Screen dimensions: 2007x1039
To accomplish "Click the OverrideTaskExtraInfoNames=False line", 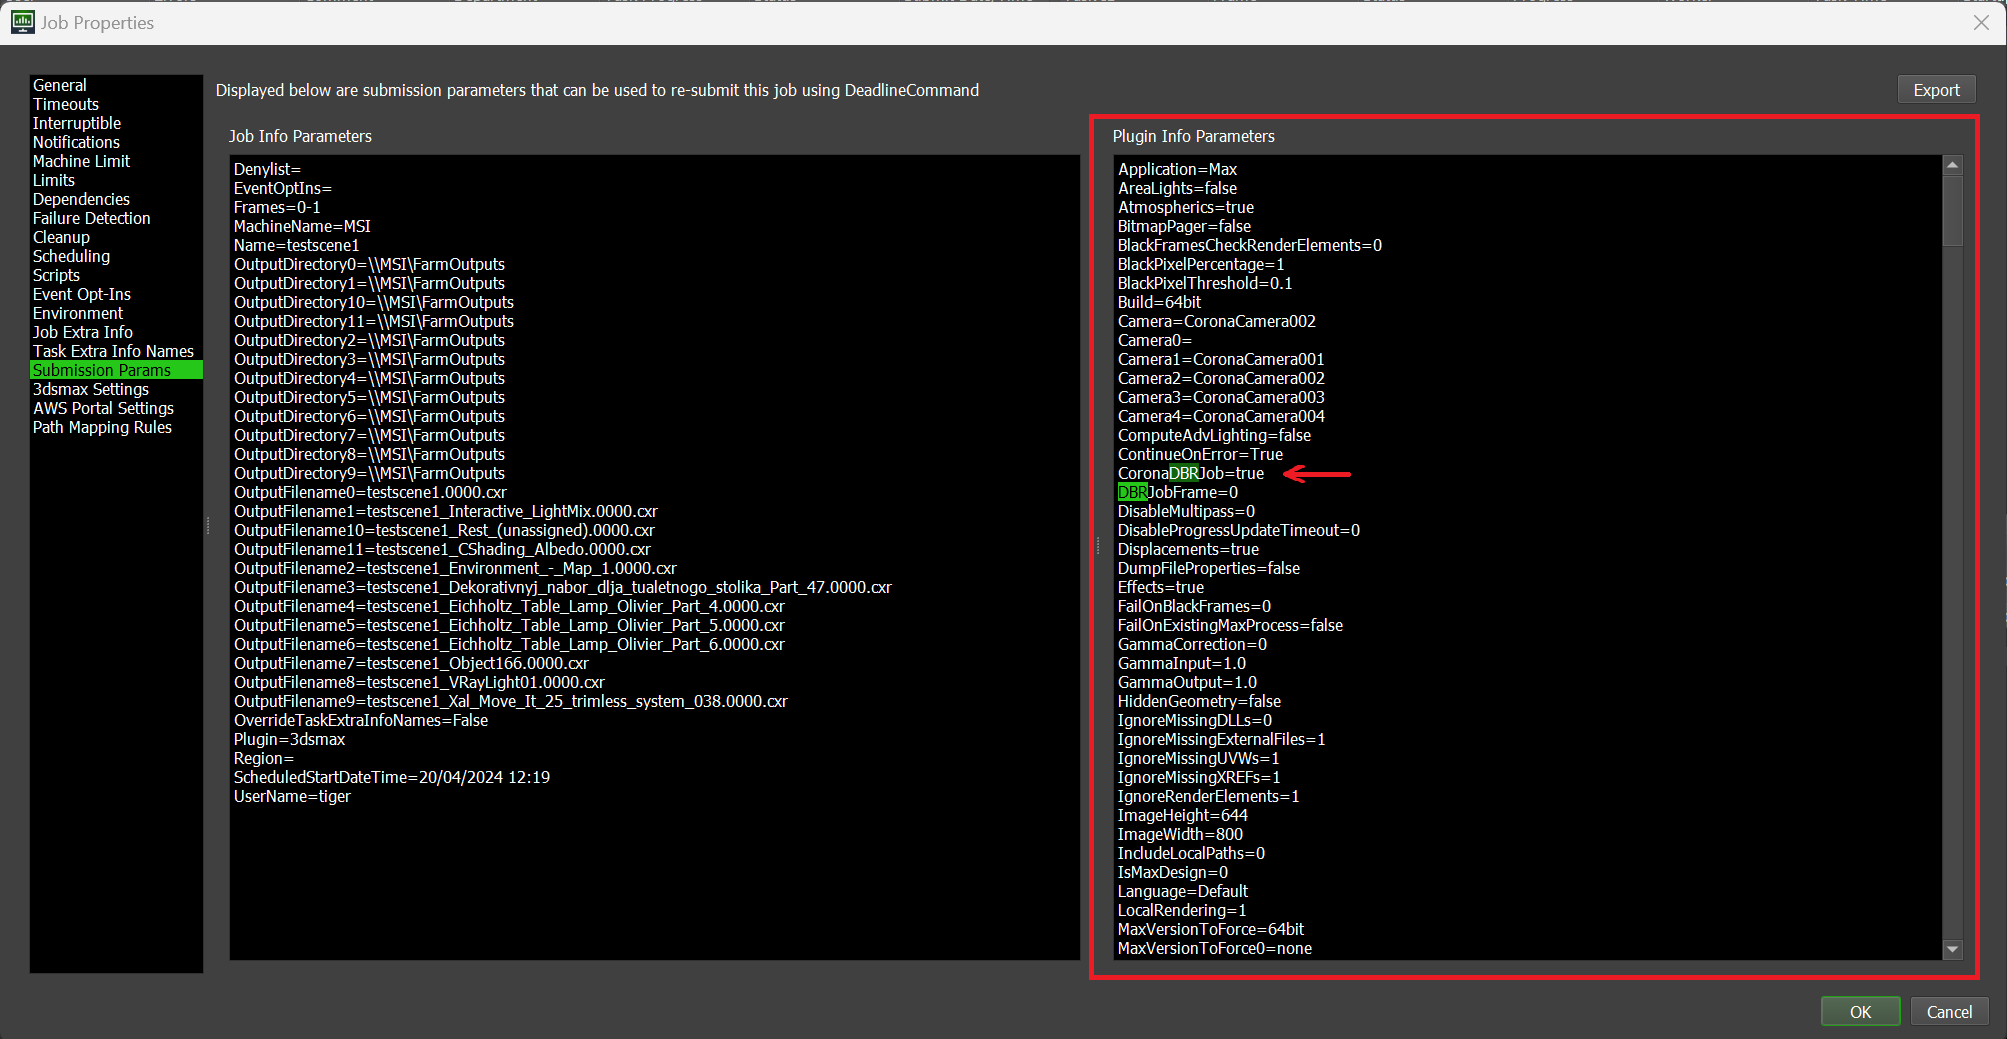I will pyautogui.click(x=361, y=720).
